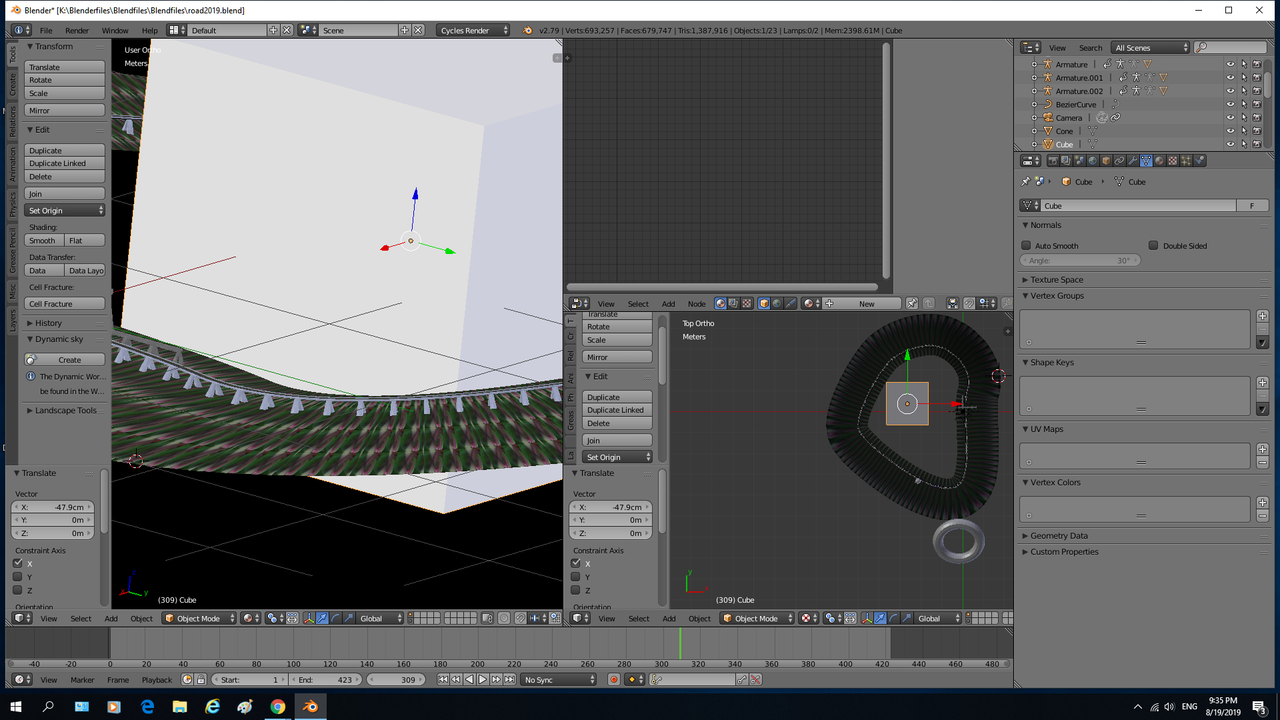
Task: Select texture nodes type in node editor header
Action: click(x=747, y=303)
